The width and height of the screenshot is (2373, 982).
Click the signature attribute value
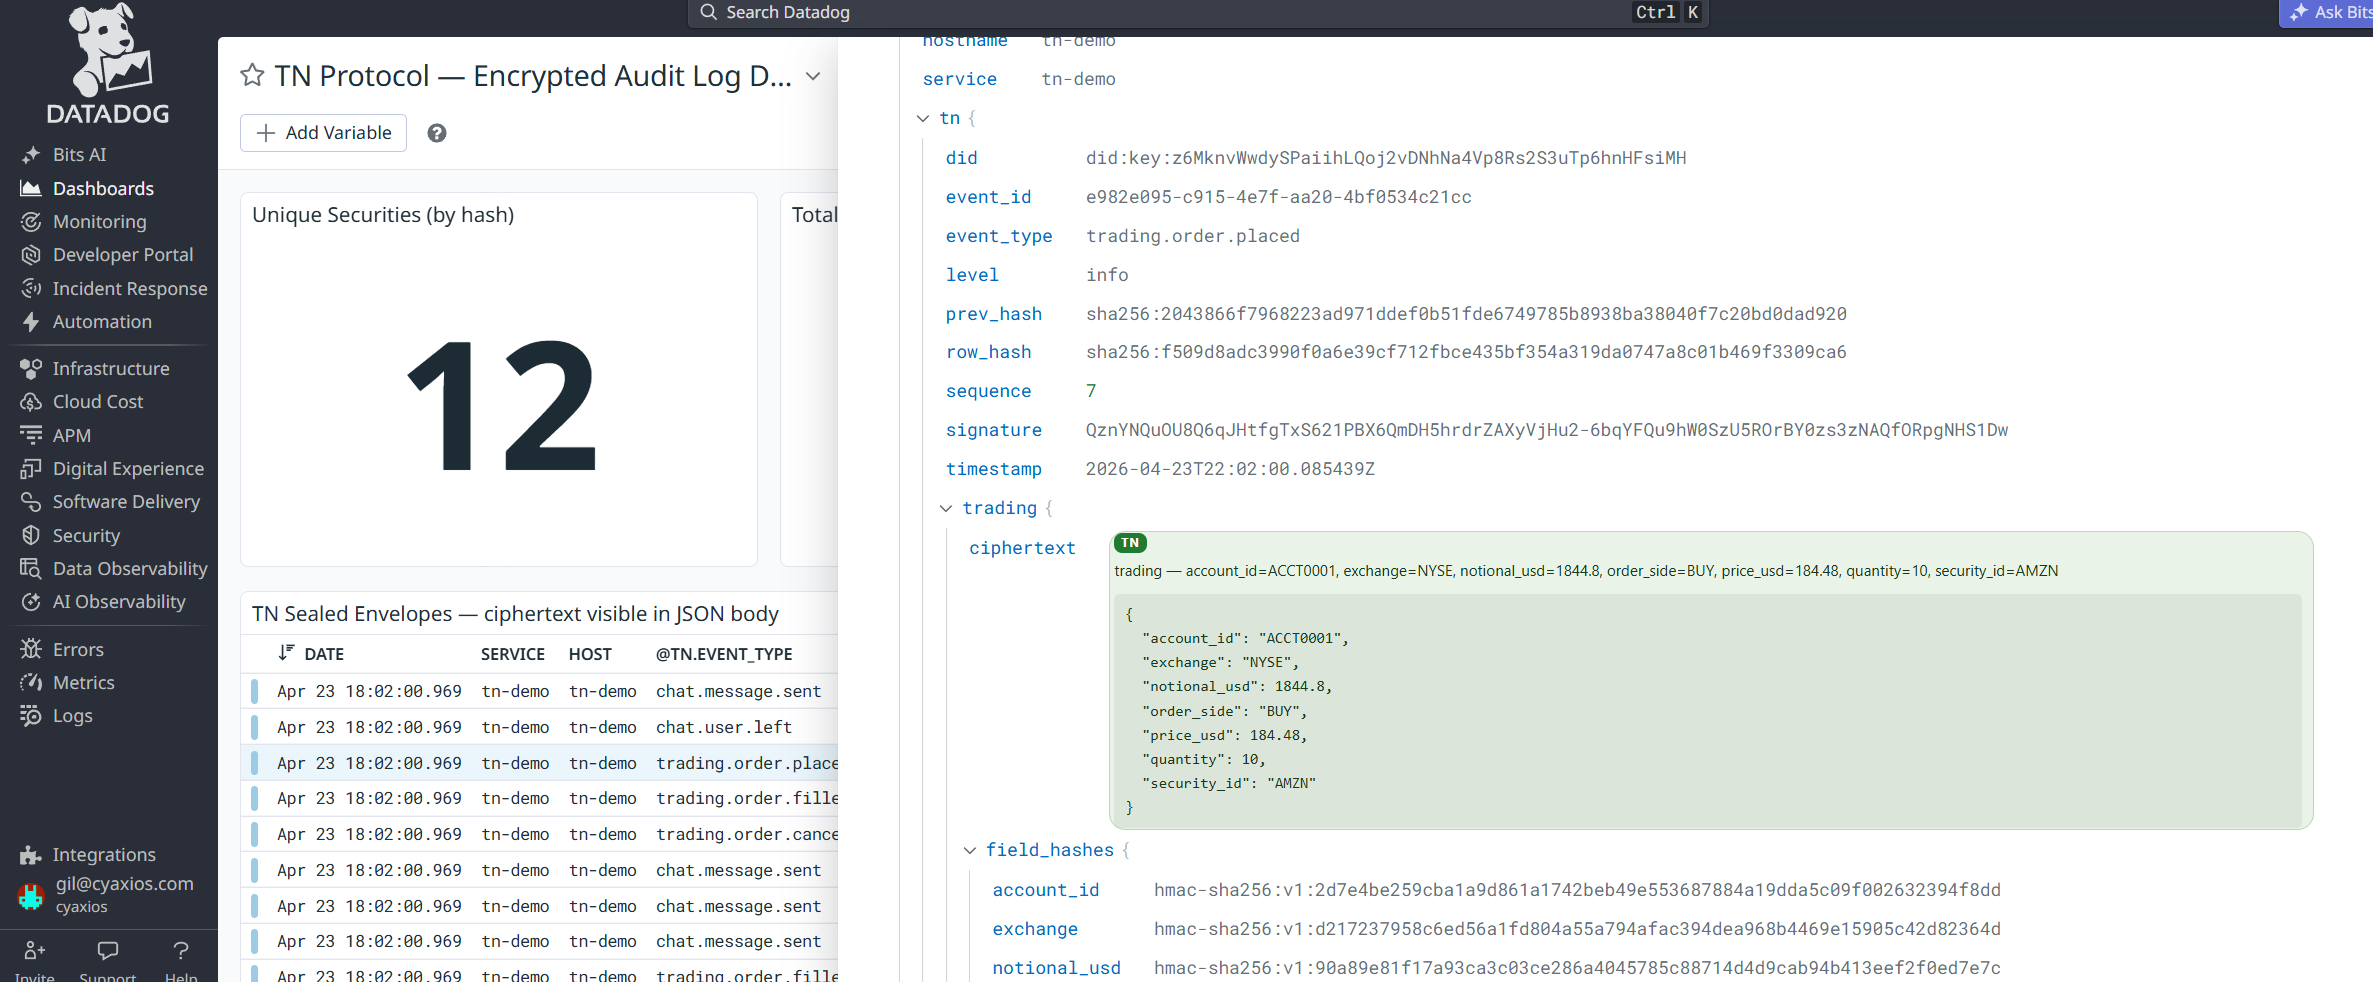[1547, 430]
